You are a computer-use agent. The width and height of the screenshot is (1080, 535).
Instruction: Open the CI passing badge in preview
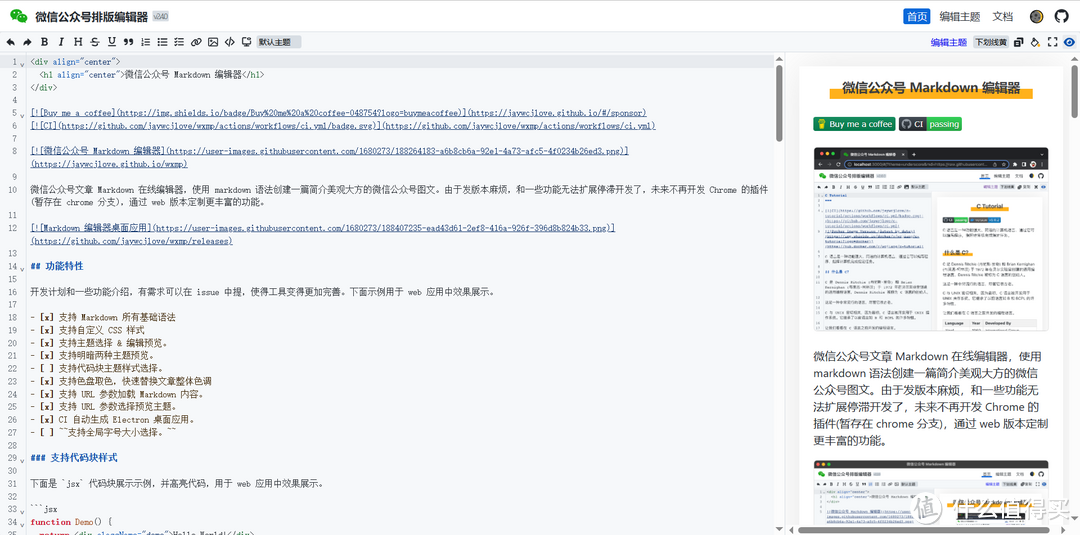coord(930,124)
